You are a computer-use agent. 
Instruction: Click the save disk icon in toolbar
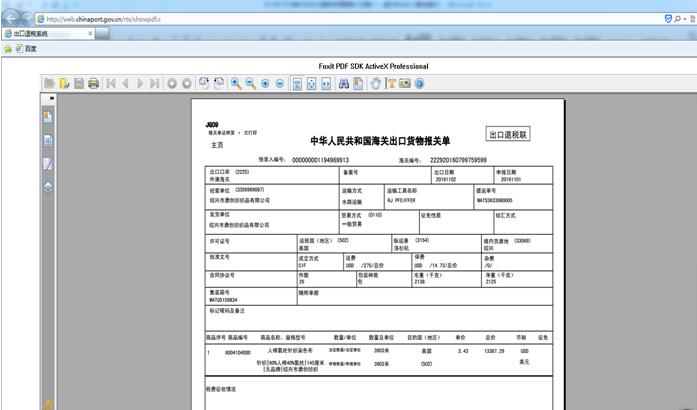[79, 83]
